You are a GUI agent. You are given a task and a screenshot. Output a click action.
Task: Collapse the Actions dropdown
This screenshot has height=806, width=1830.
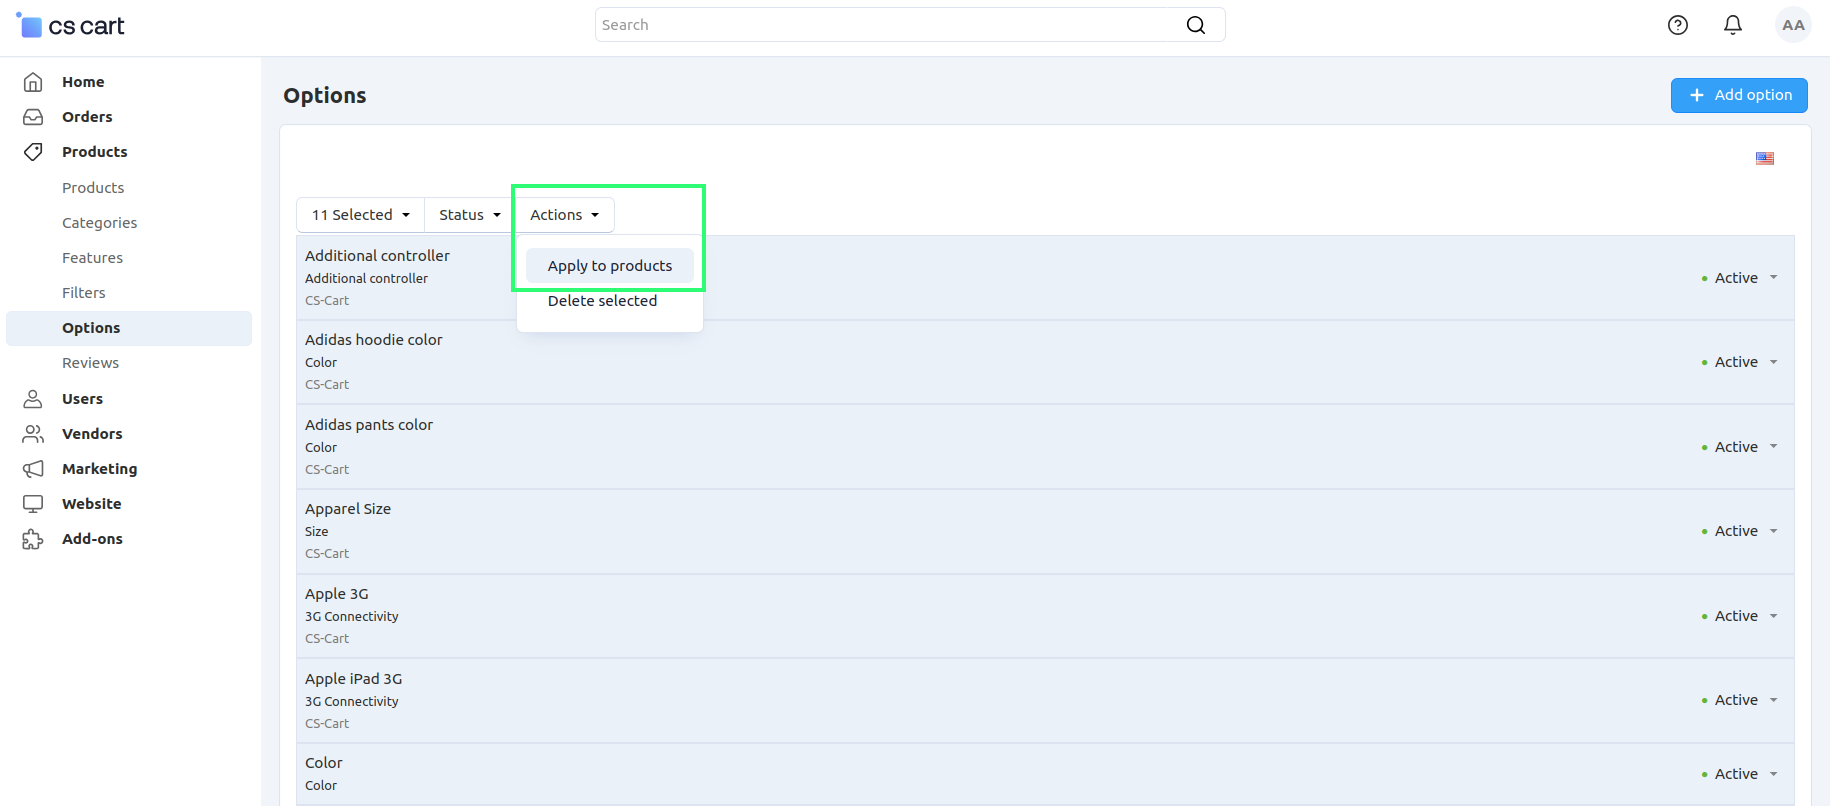[x=565, y=215]
